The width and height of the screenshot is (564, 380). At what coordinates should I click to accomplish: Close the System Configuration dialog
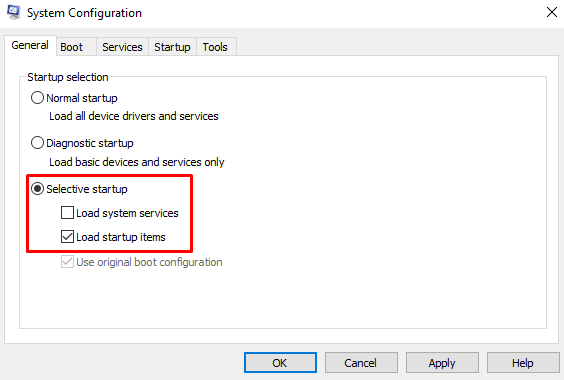tap(551, 12)
